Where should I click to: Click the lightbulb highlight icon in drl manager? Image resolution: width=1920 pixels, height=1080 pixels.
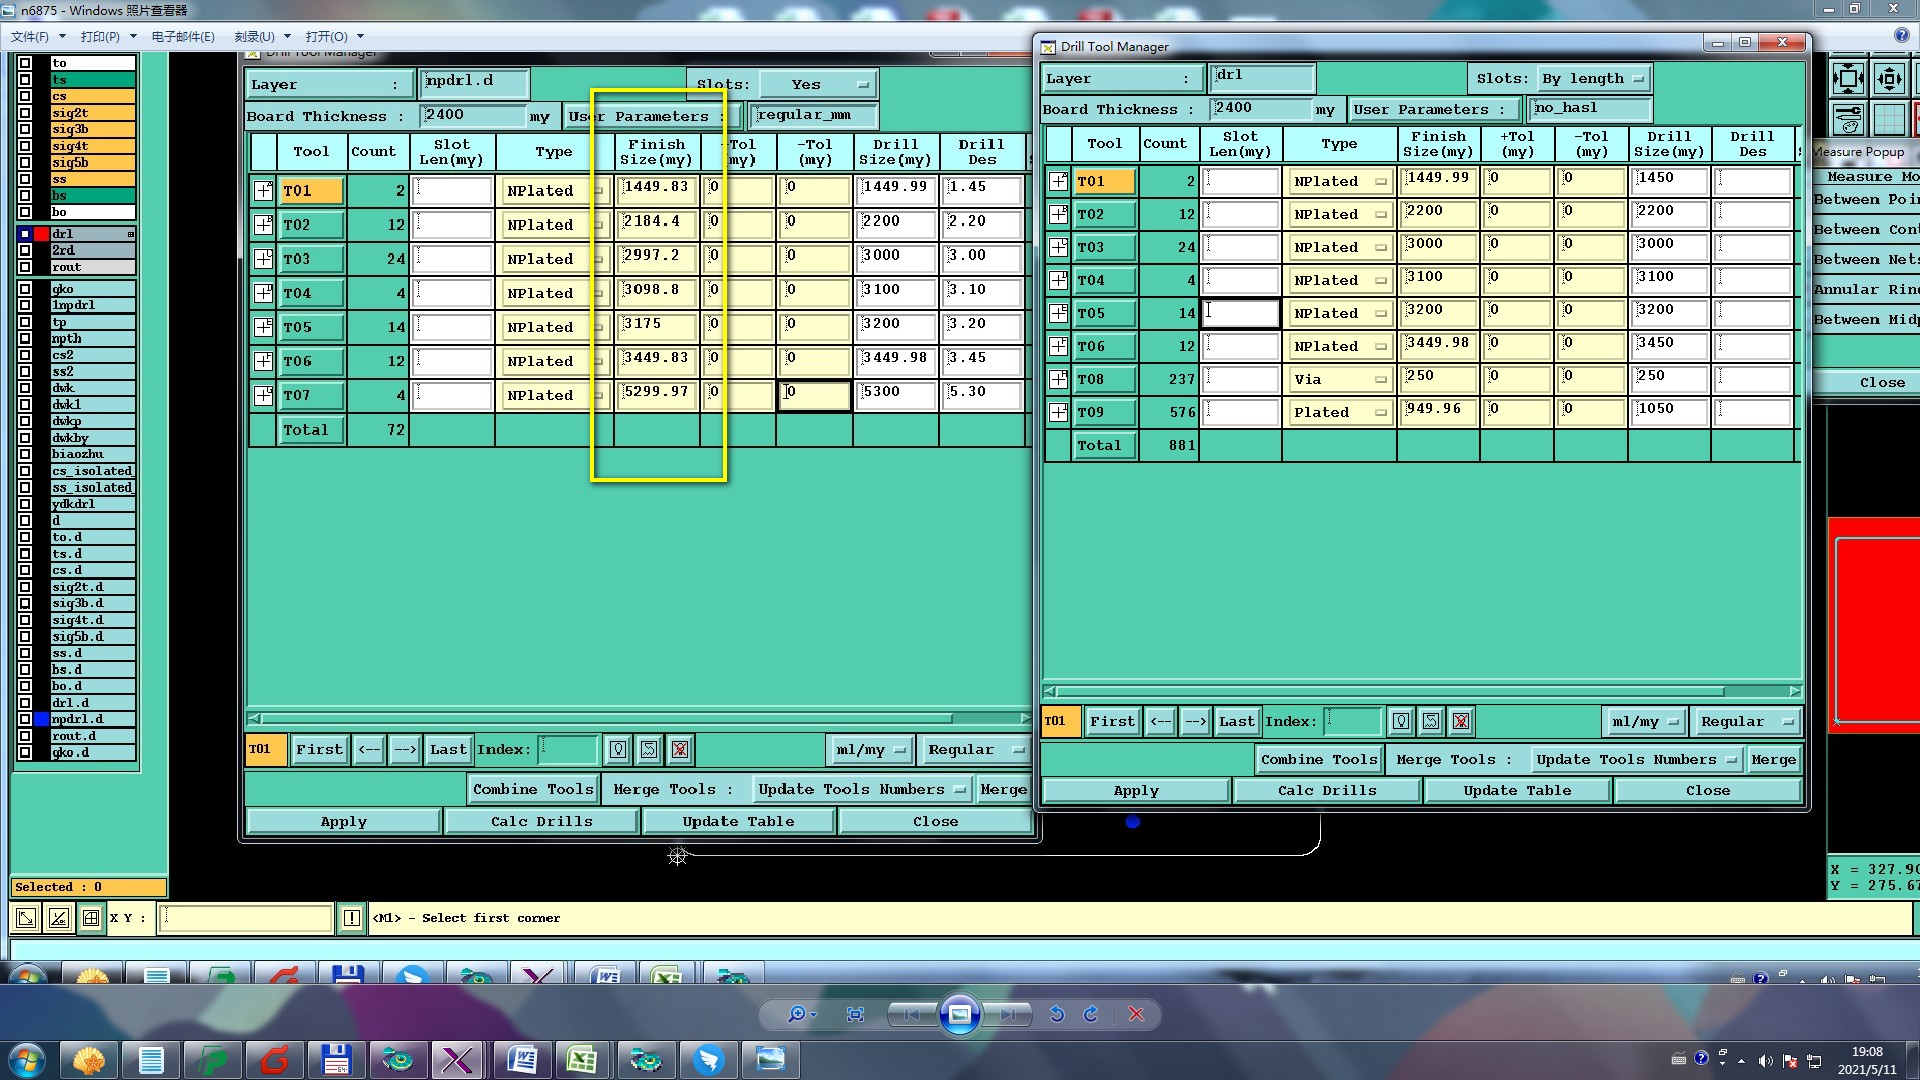pyautogui.click(x=1401, y=721)
